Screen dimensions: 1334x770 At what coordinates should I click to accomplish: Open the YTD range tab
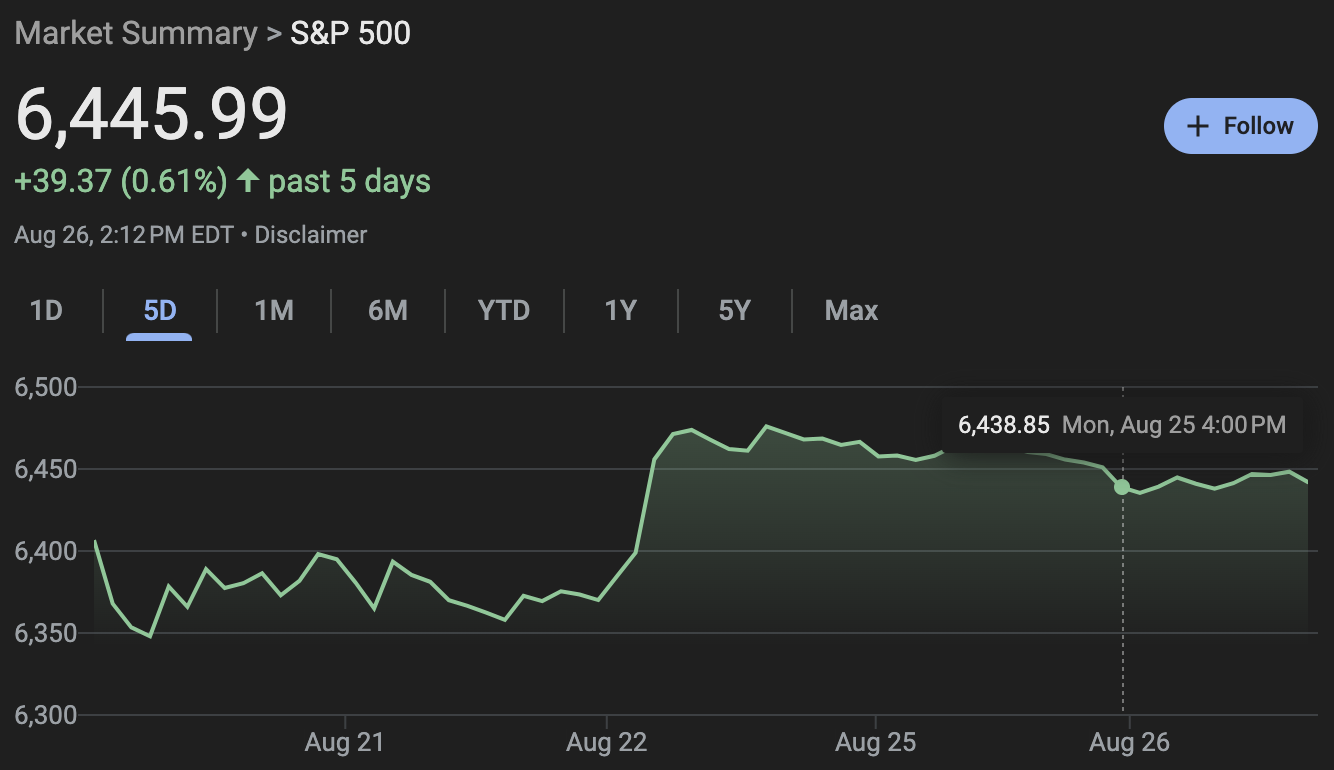(504, 311)
